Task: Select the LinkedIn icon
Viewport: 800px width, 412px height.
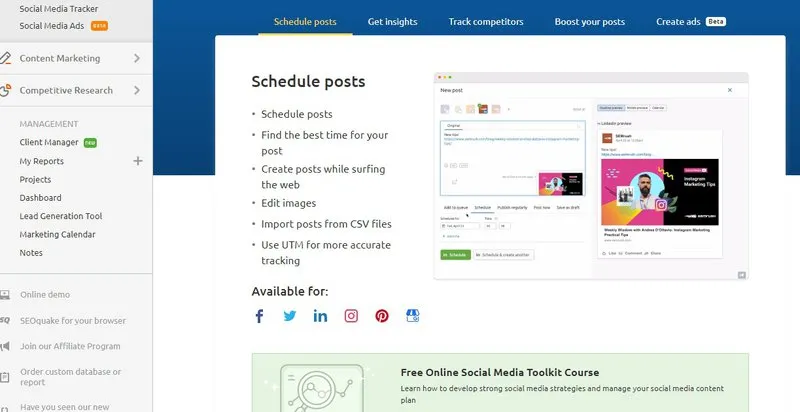Action: pyautogui.click(x=320, y=316)
